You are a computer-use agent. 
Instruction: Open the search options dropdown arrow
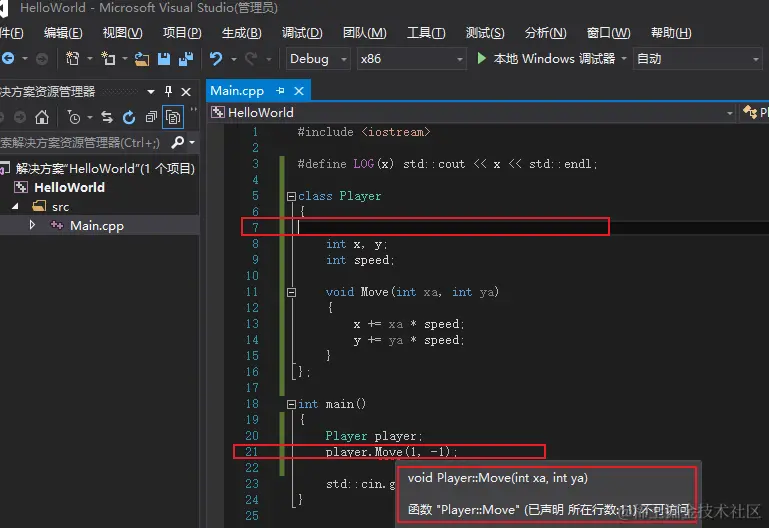point(192,143)
